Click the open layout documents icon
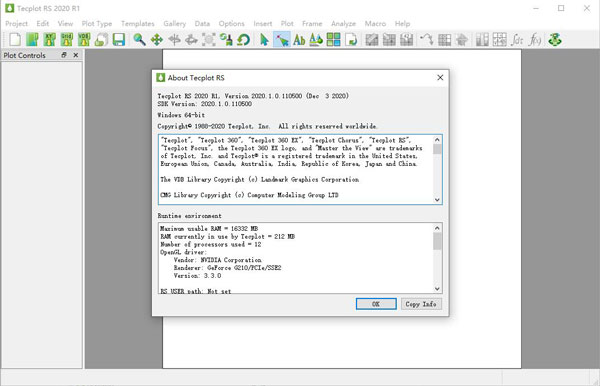Image resolution: width=600 pixels, height=386 pixels. tap(101, 39)
